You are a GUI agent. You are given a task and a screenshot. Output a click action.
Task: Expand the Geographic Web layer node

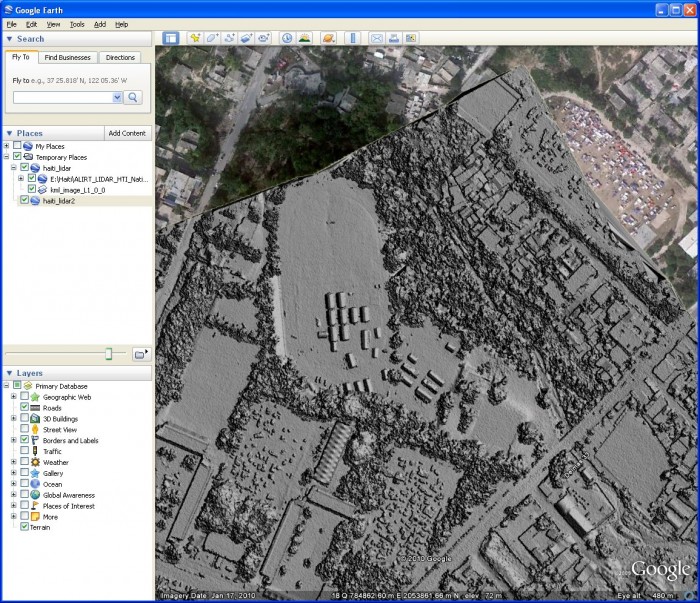pyautogui.click(x=14, y=396)
